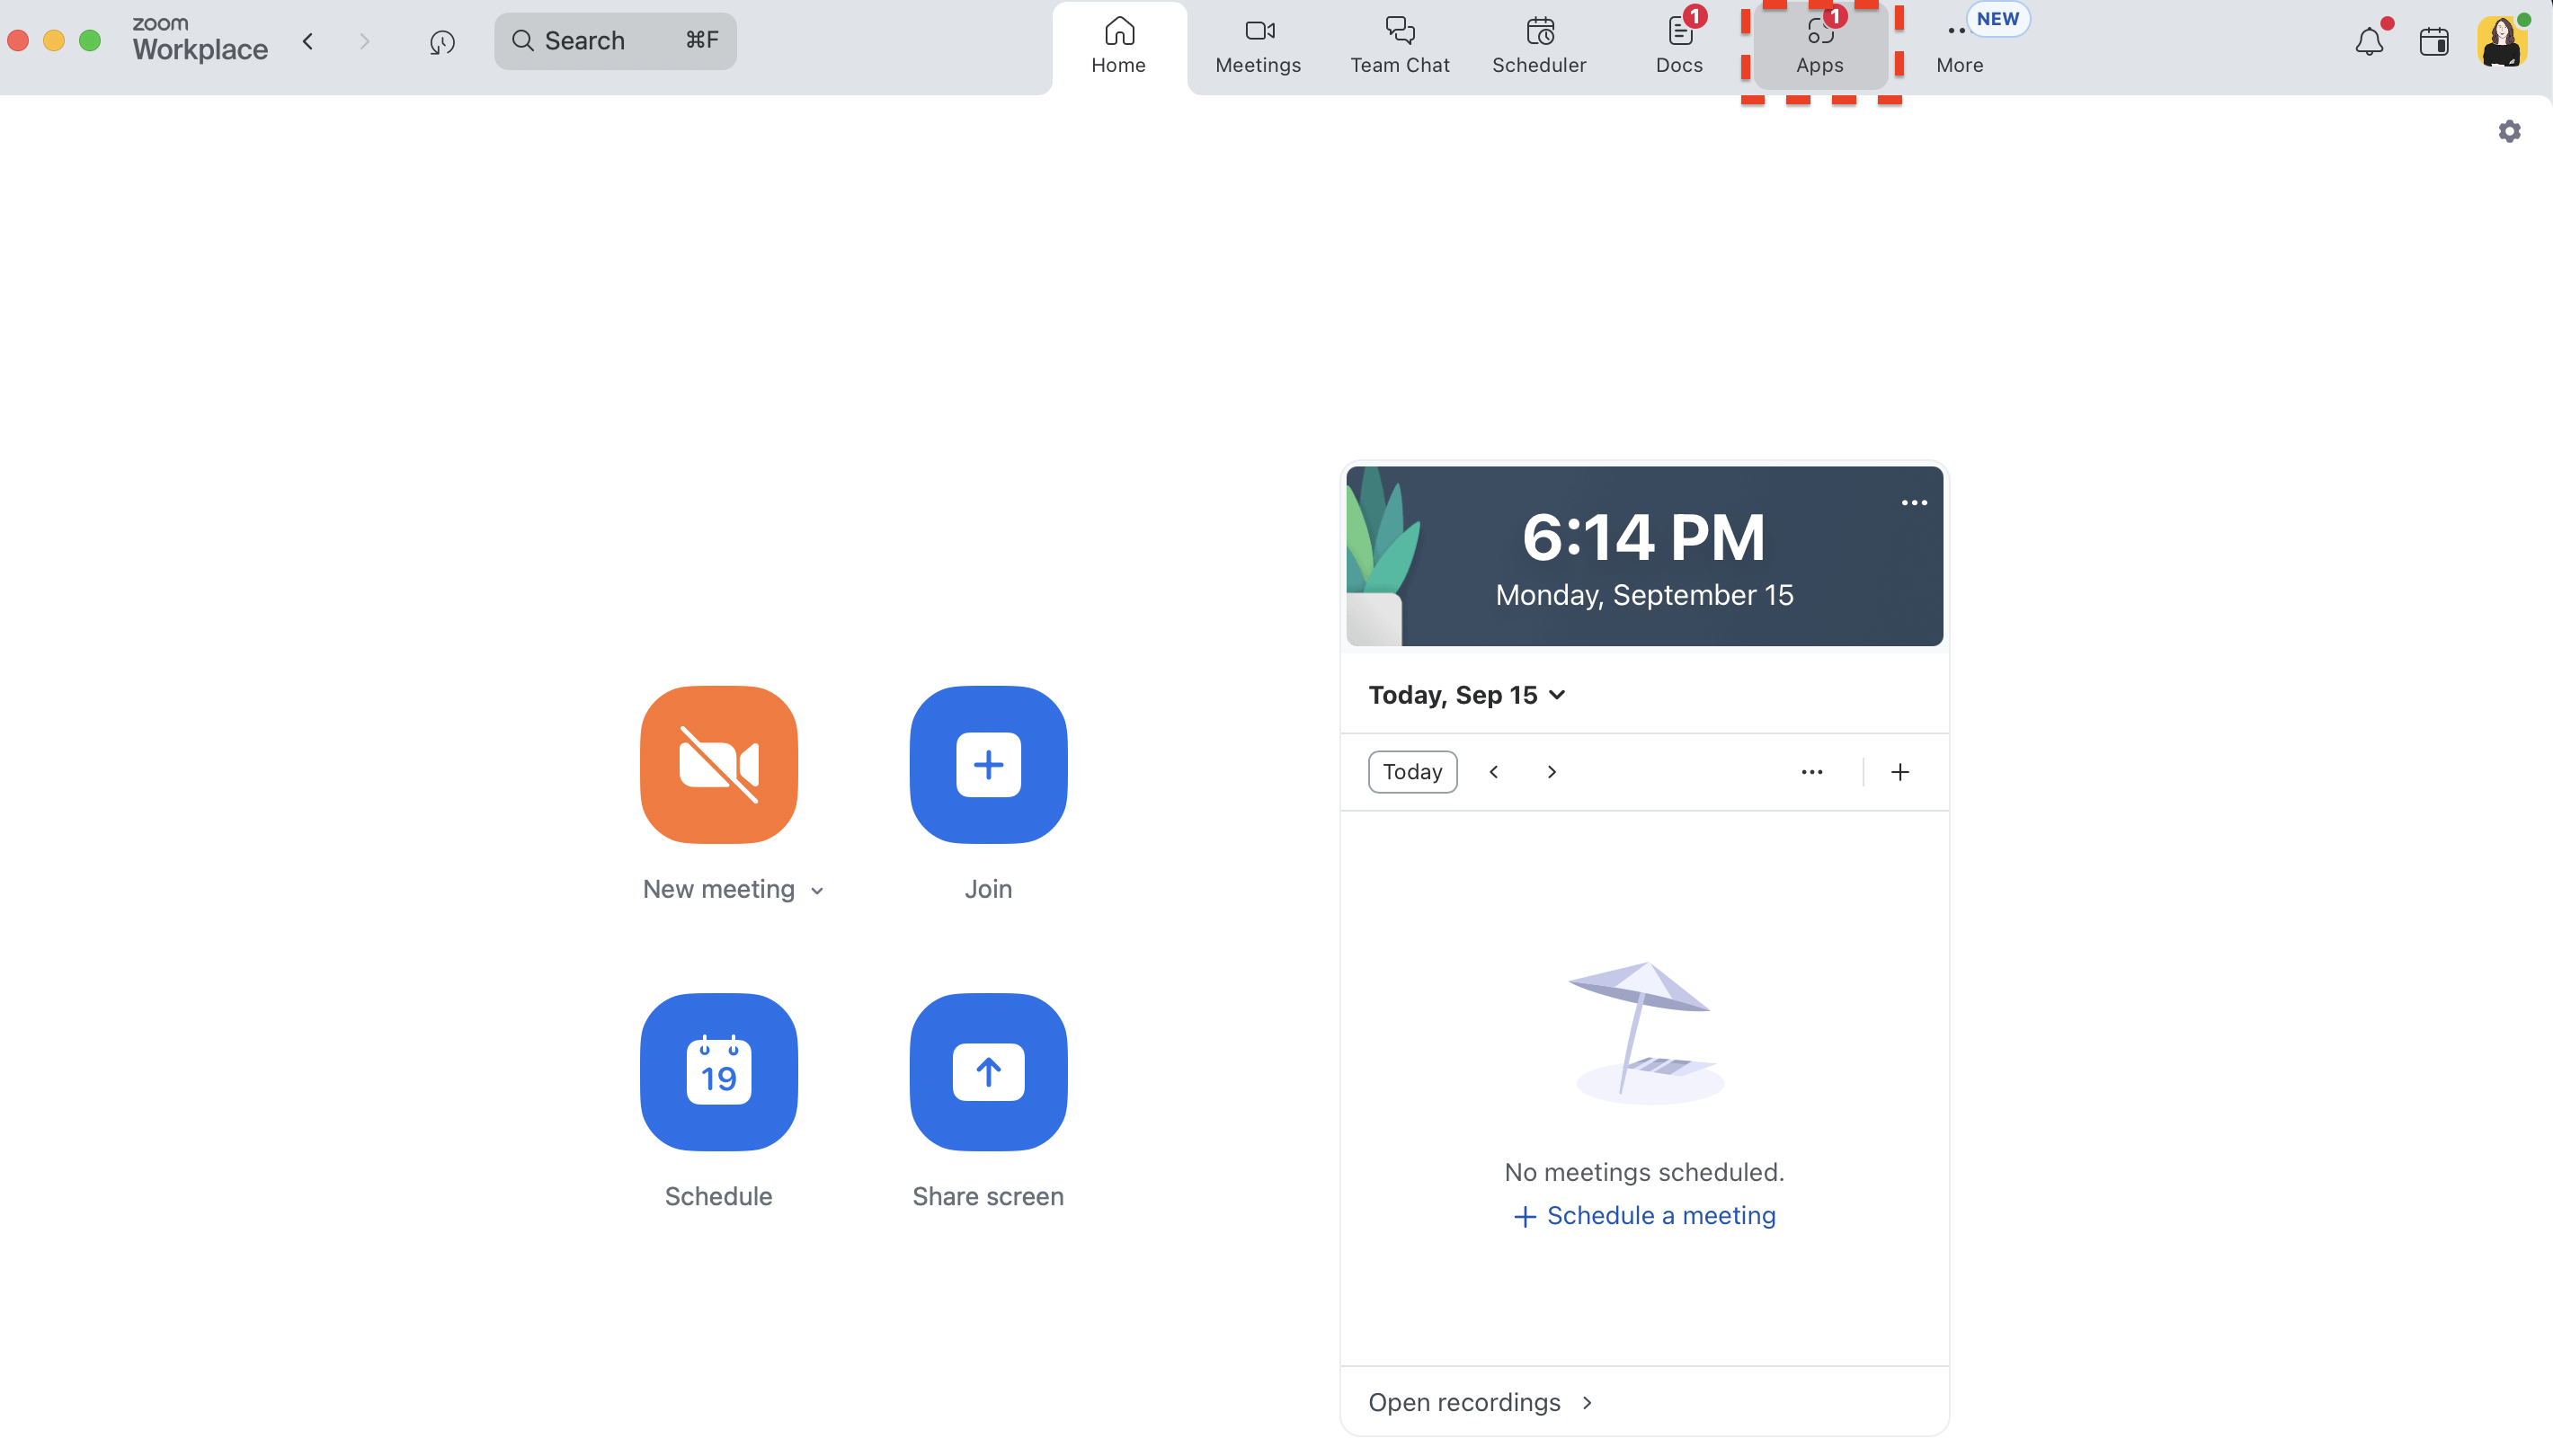Screen dimensions: 2553x1456
Task: Open the Schedule calendar icon
Action: [718, 1071]
